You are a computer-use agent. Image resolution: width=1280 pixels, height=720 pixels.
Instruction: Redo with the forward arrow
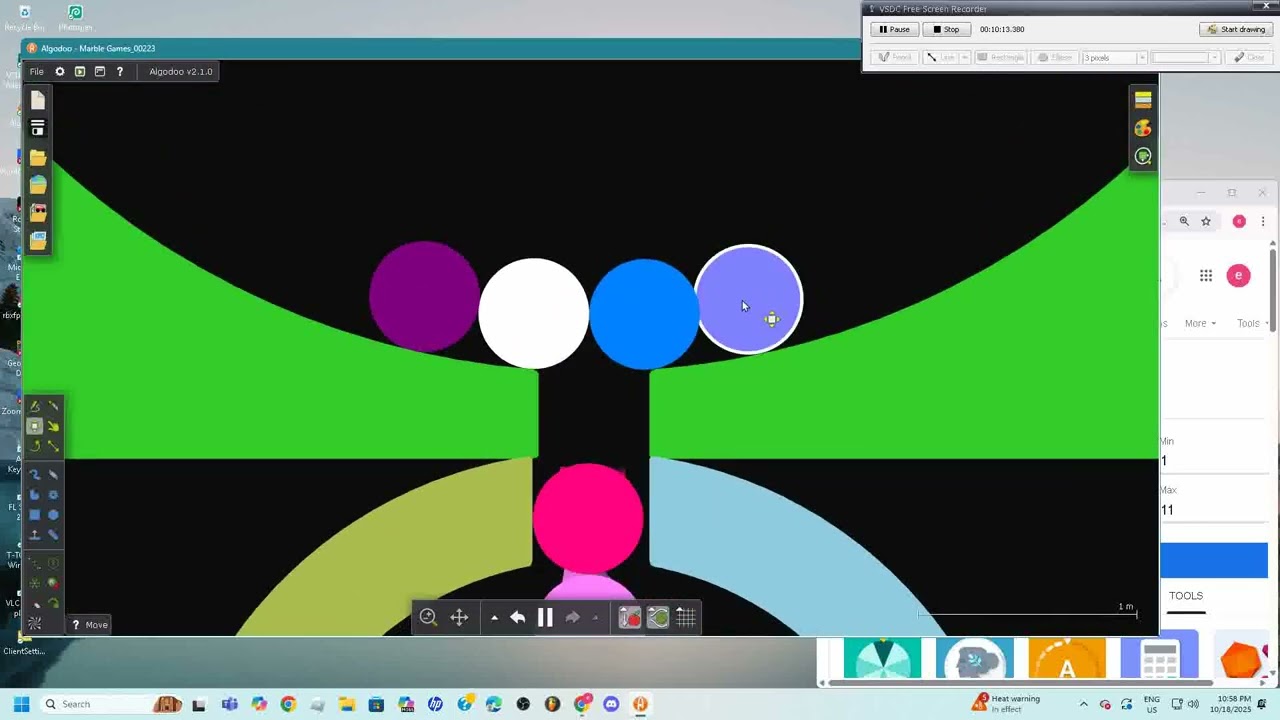[x=572, y=618]
